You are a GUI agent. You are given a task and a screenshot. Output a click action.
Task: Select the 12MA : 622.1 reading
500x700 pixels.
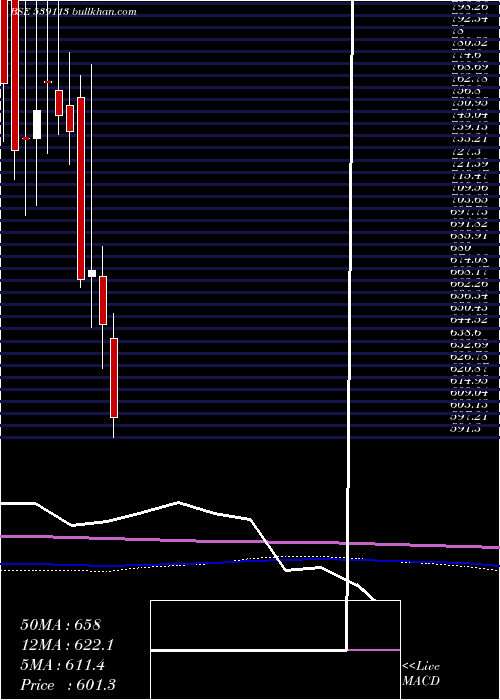tap(67, 645)
